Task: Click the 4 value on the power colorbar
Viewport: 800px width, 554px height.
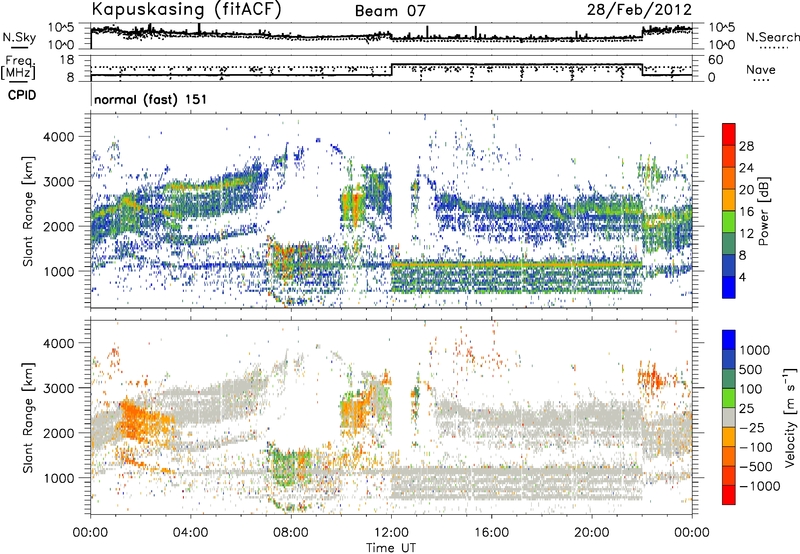Action: pos(742,278)
